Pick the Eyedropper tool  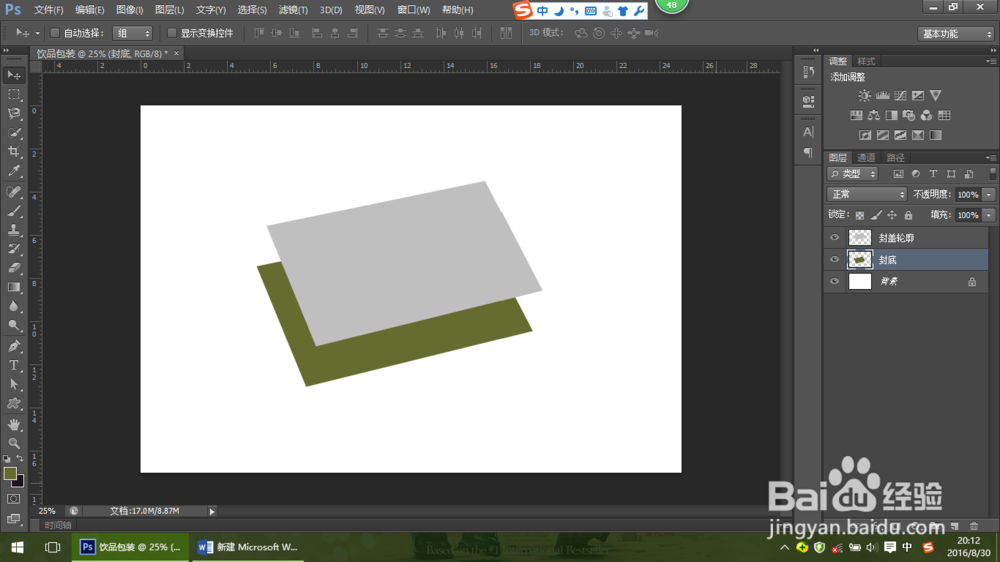coord(14,172)
